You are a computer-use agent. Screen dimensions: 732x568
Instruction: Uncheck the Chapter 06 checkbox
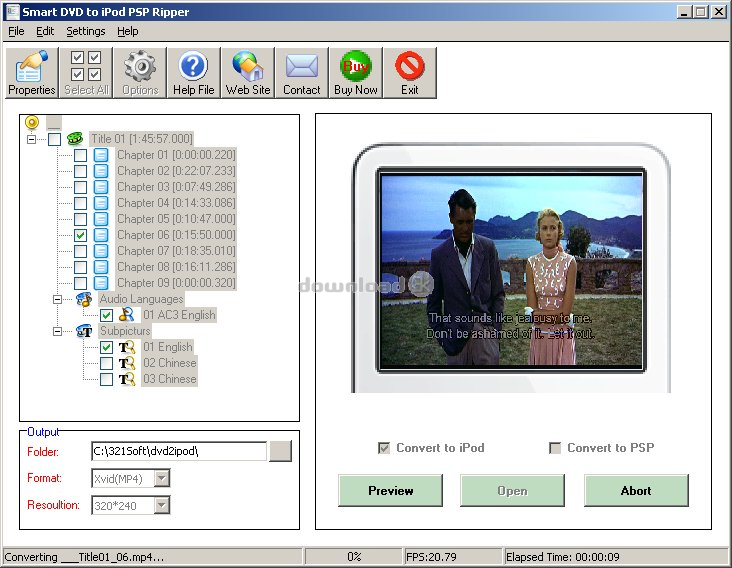coord(80,235)
